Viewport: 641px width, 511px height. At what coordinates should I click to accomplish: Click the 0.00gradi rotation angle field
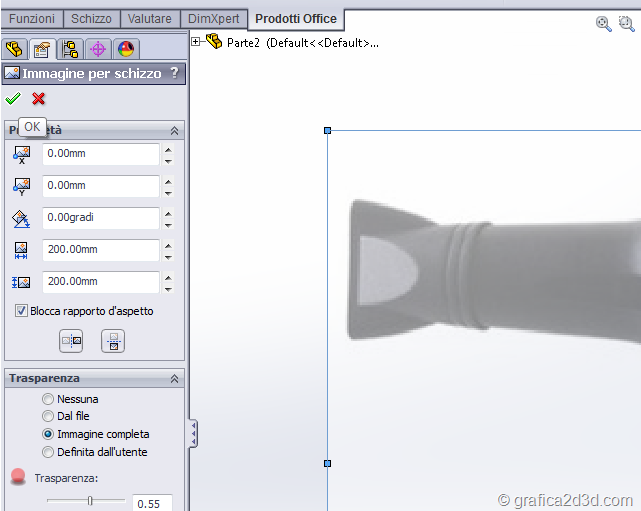tap(100, 218)
